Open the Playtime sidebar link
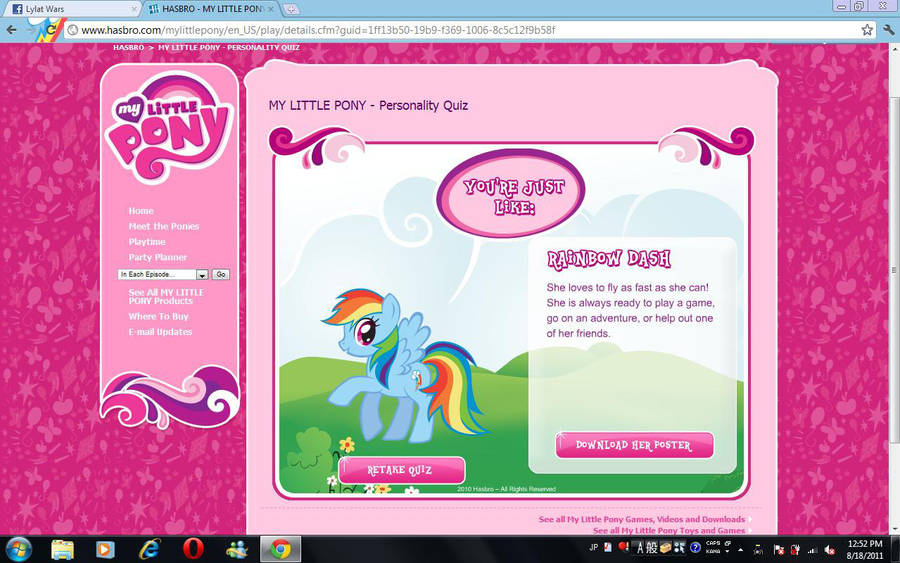Viewport: 900px width, 563px height. tap(147, 242)
